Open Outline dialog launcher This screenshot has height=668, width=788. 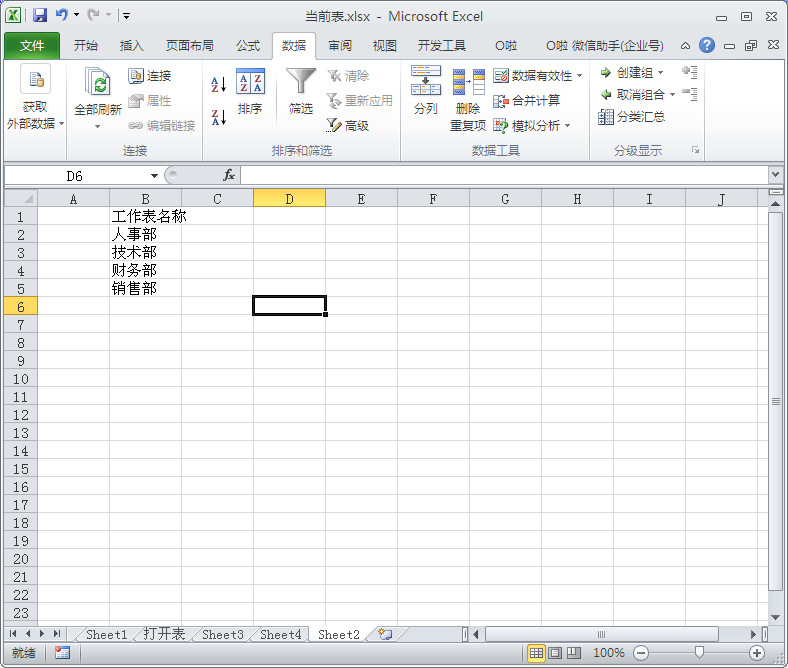(x=696, y=150)
